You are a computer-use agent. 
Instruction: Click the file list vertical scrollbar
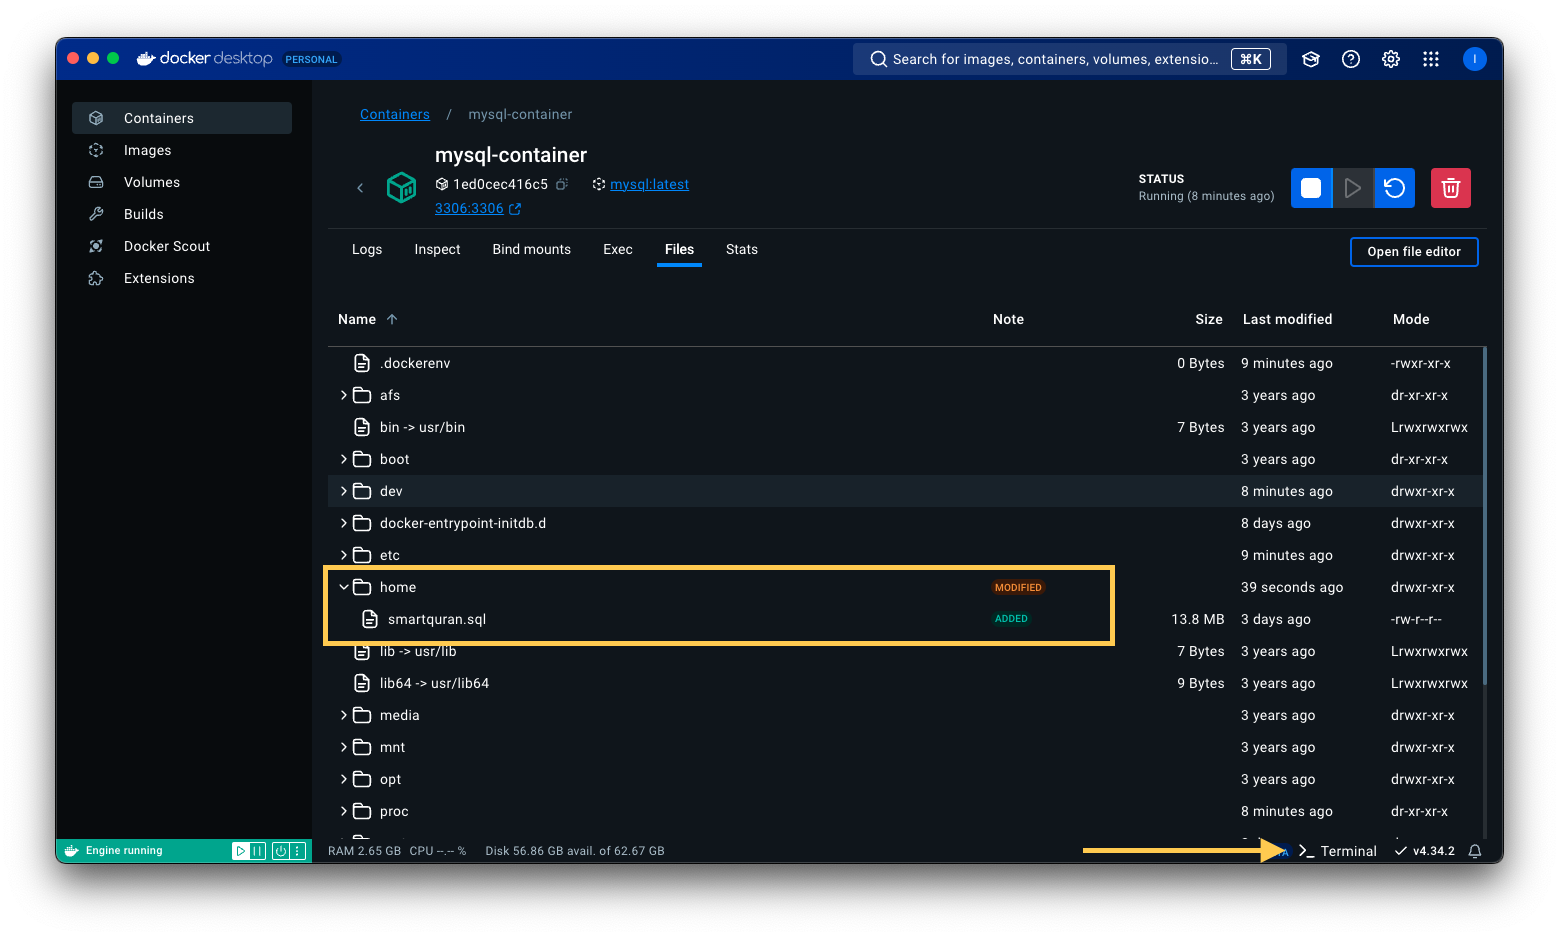(x=1485, y=516)
